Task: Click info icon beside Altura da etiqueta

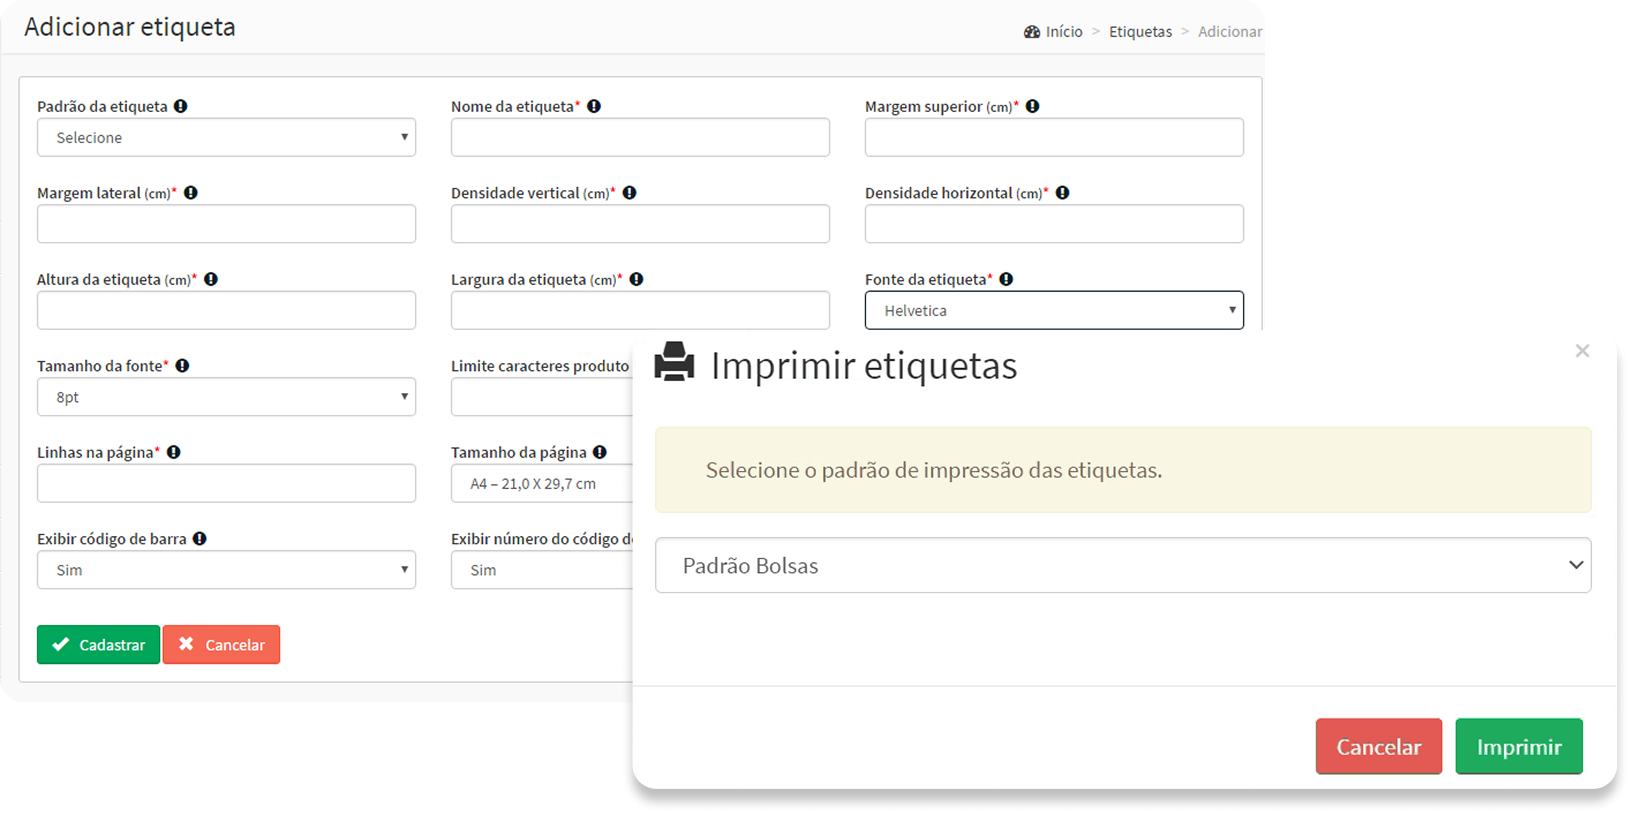Action: coord(211,279)
